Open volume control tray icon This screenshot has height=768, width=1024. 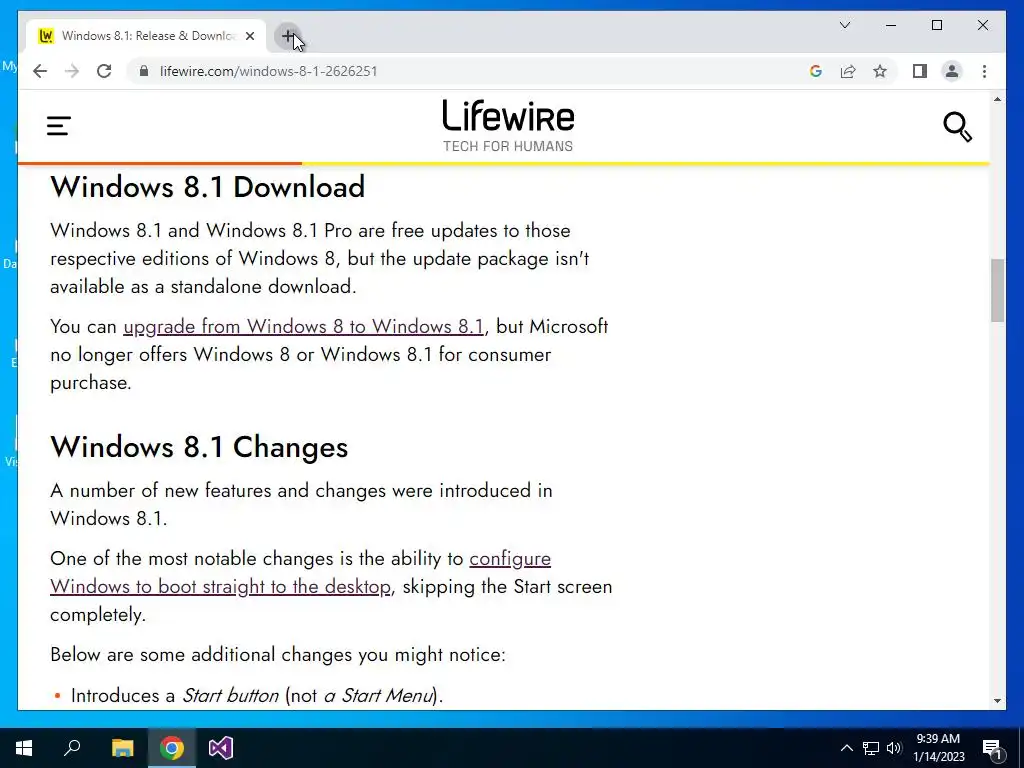[x=894, y=748]
